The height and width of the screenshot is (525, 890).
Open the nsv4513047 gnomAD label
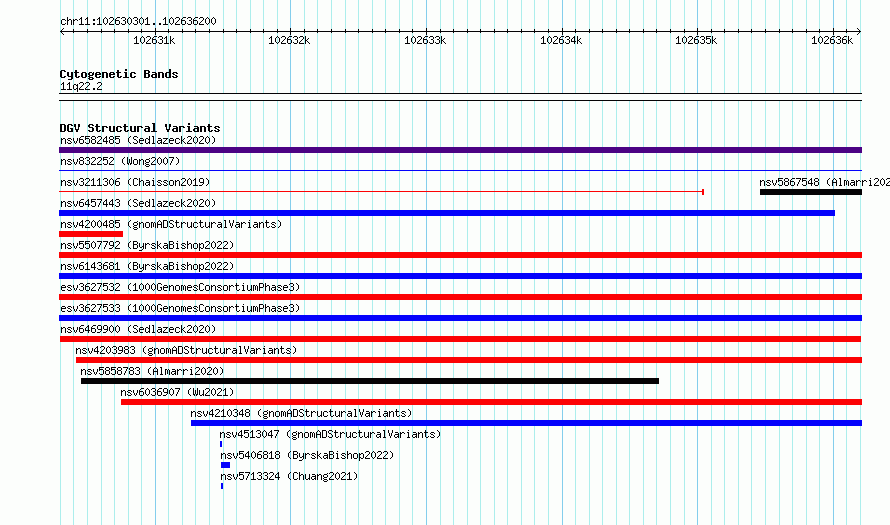click(x=330, y=434)
